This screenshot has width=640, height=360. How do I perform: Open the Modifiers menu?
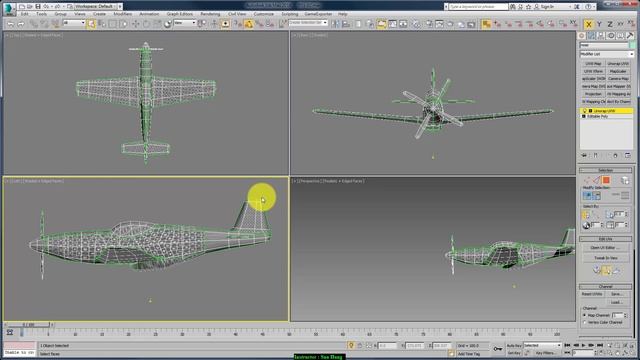tap(122, 14)
